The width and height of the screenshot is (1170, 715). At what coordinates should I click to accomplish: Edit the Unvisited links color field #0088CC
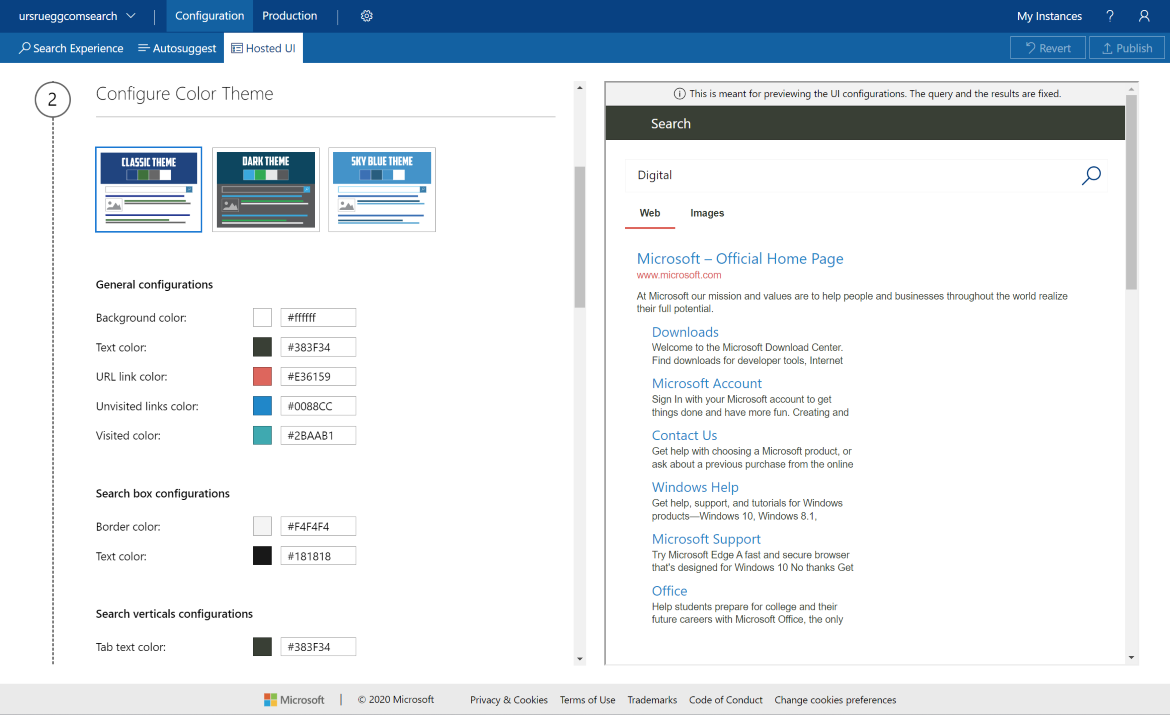[x=318, y=406]
